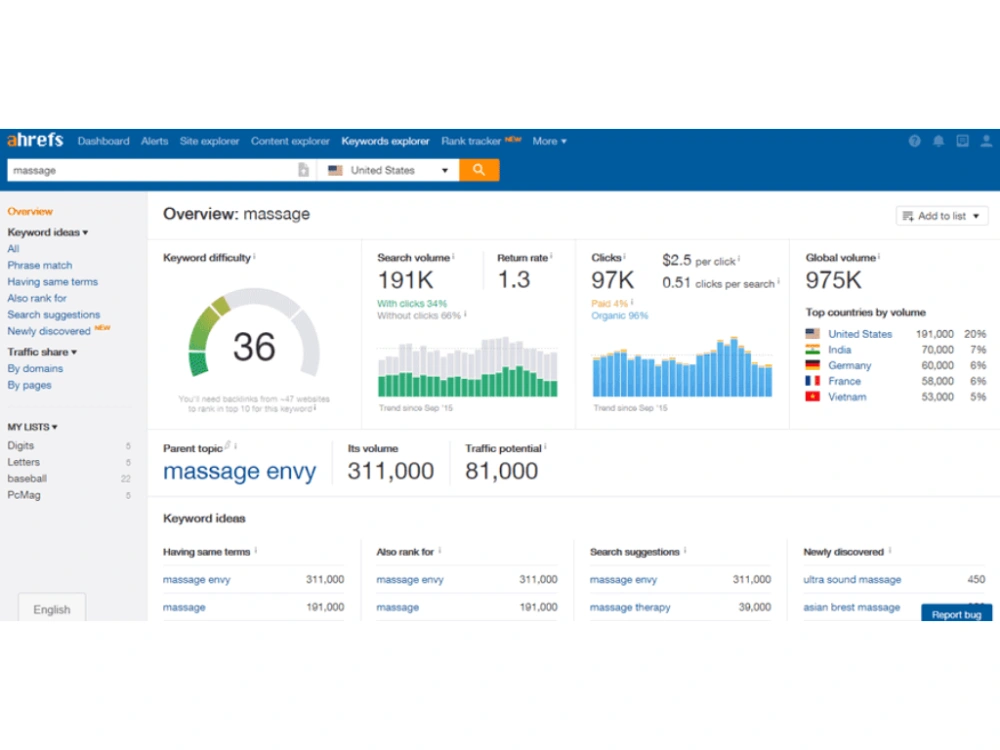Open the massage therapy search suggestion
This screenshot has width=1000, height=750.
coord(630,607)
